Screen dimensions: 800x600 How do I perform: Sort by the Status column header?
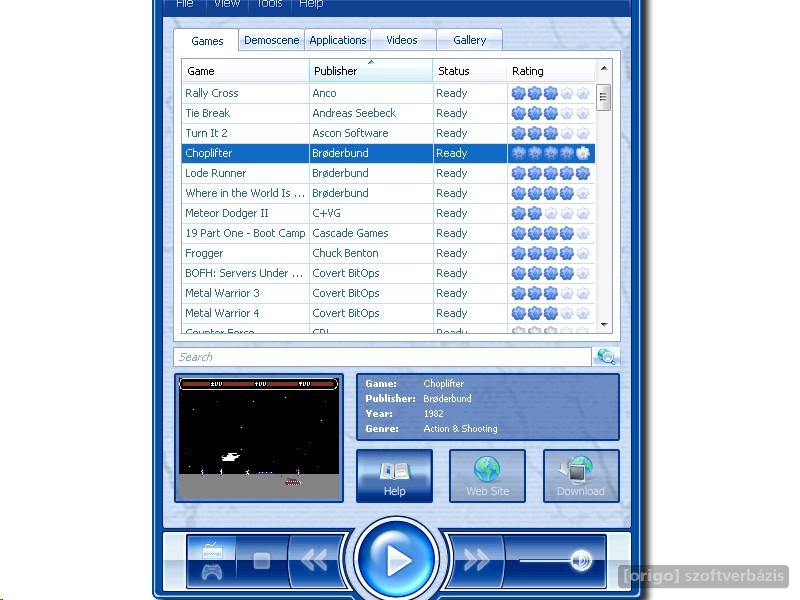(470, 71)
